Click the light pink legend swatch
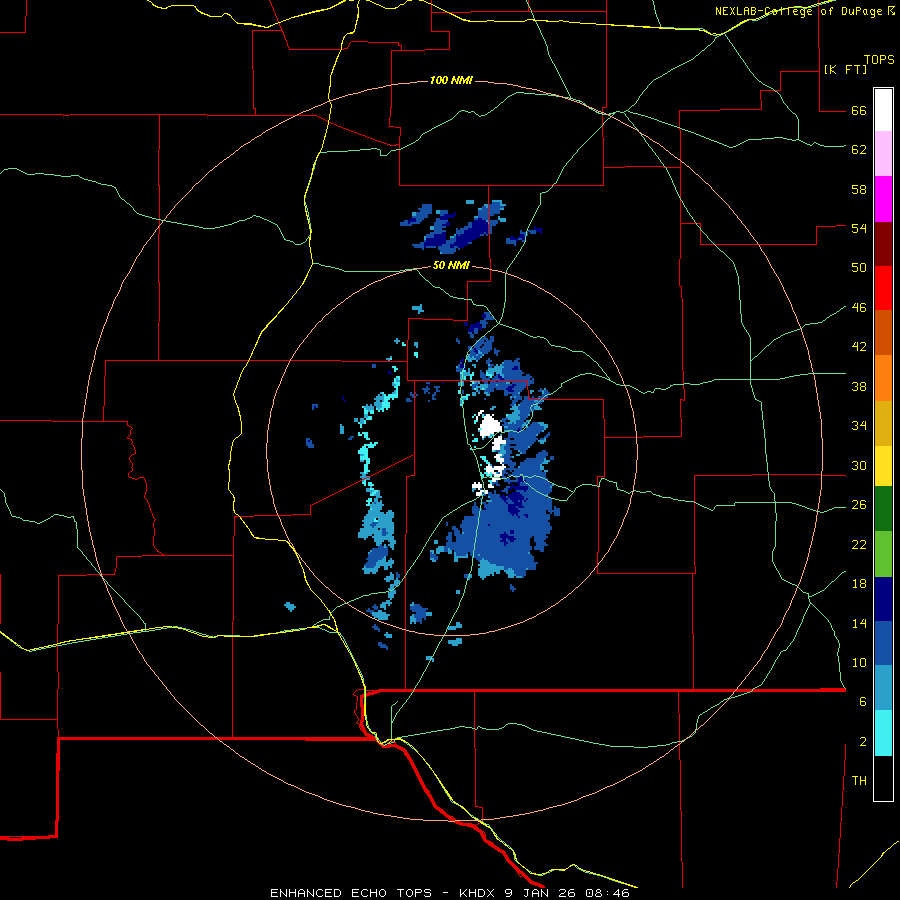Image resolution: width=900 pixels, height=900 pixels. coord(883,153)
